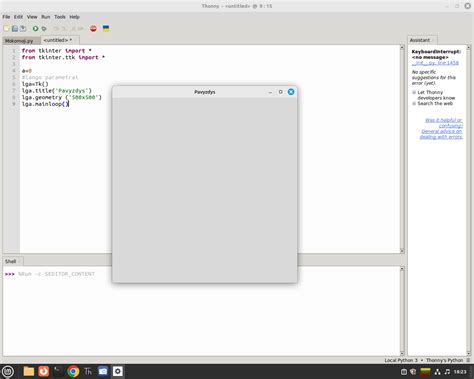
Task: Click code line lga.title('Pavyzdys')
Action: point(56,91)
